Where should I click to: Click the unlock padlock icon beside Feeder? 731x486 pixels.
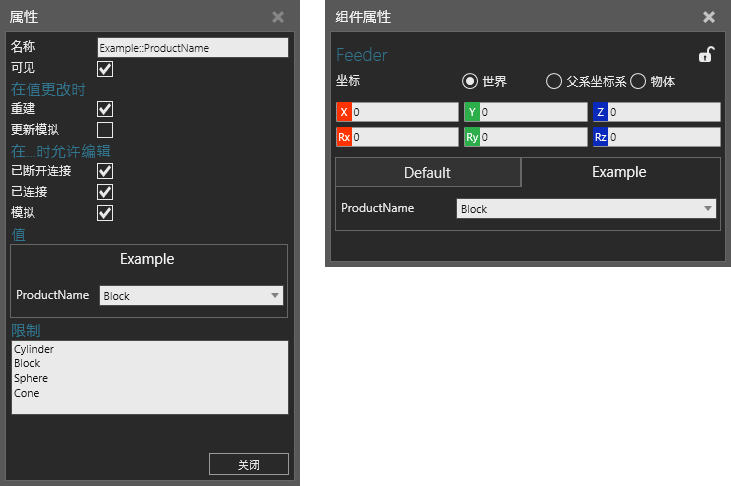(705, 55)
